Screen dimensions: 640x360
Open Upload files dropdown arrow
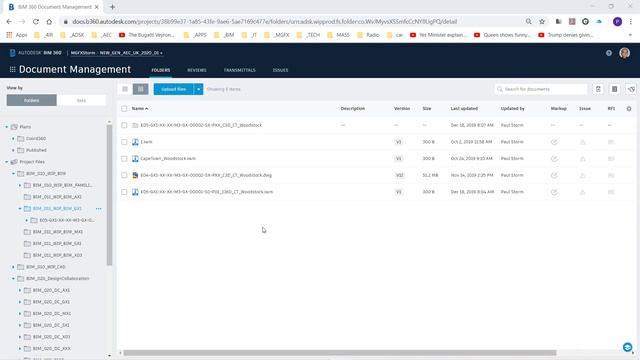[198, 89]
